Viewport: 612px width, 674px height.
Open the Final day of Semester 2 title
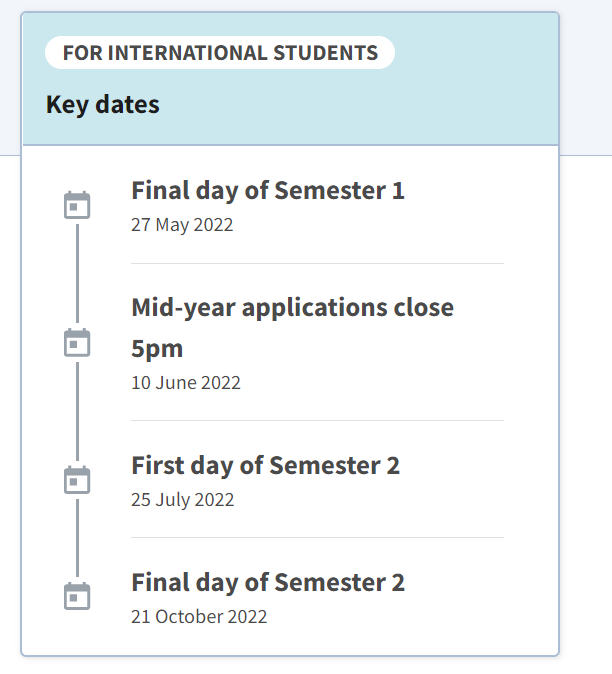point(268,582)
